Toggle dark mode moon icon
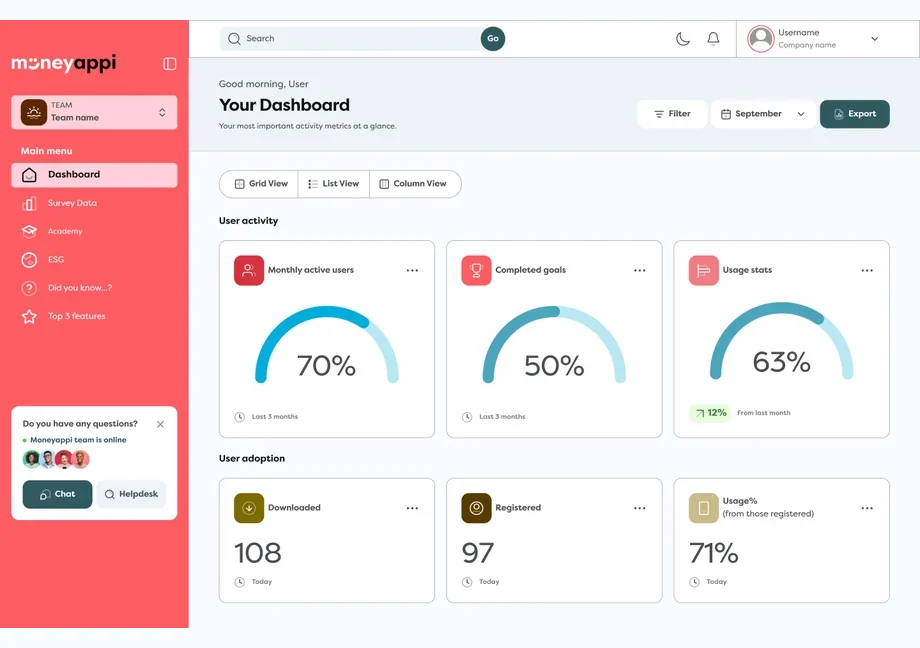Screen dimensions: 920x648 (682, 39)
